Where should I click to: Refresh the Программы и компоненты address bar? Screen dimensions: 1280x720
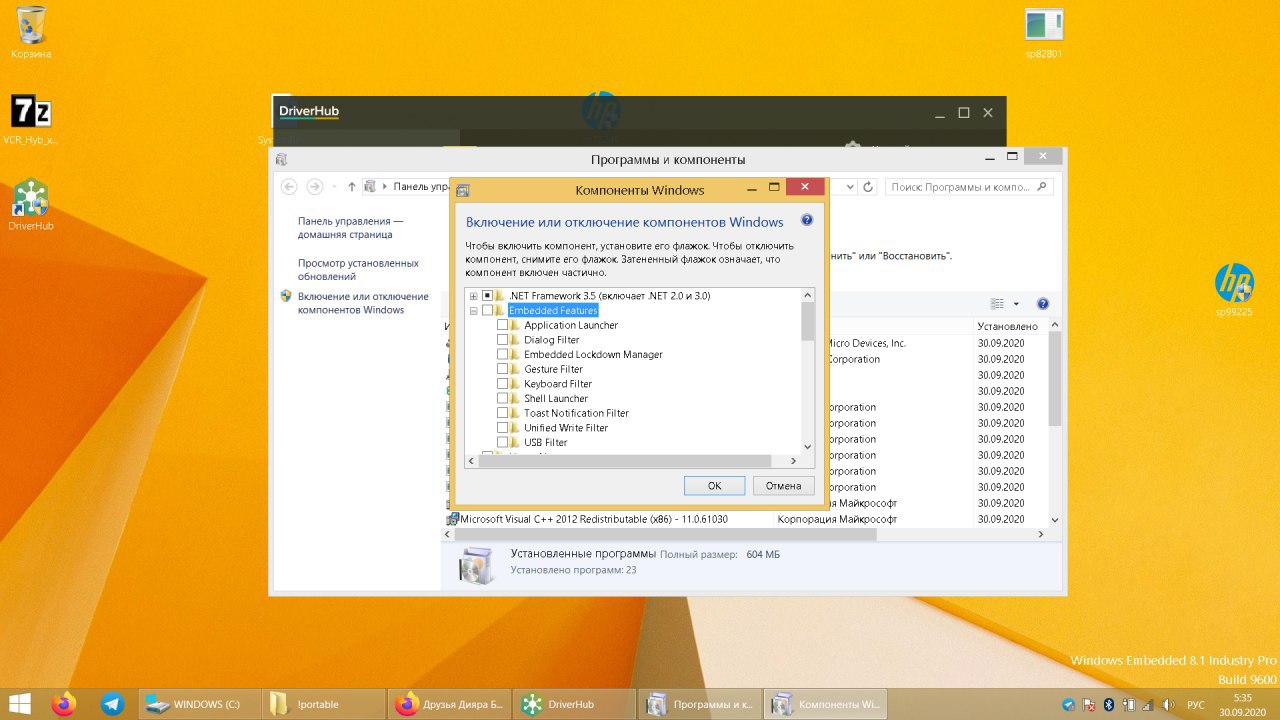point(868,187)
